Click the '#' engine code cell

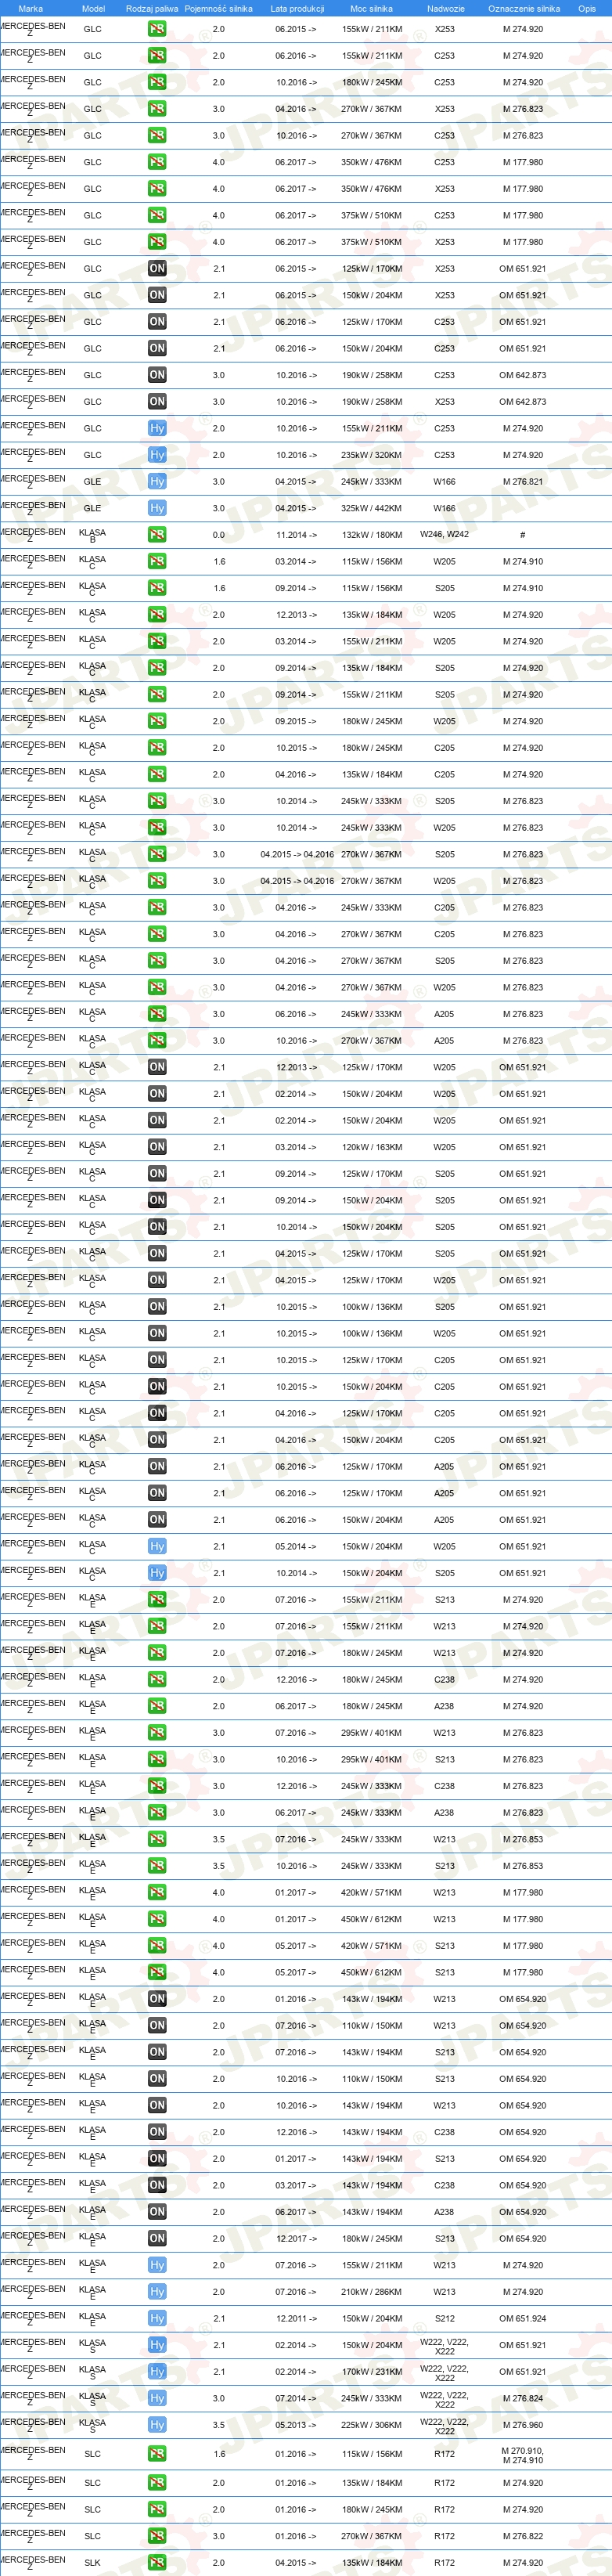(522, 535)
